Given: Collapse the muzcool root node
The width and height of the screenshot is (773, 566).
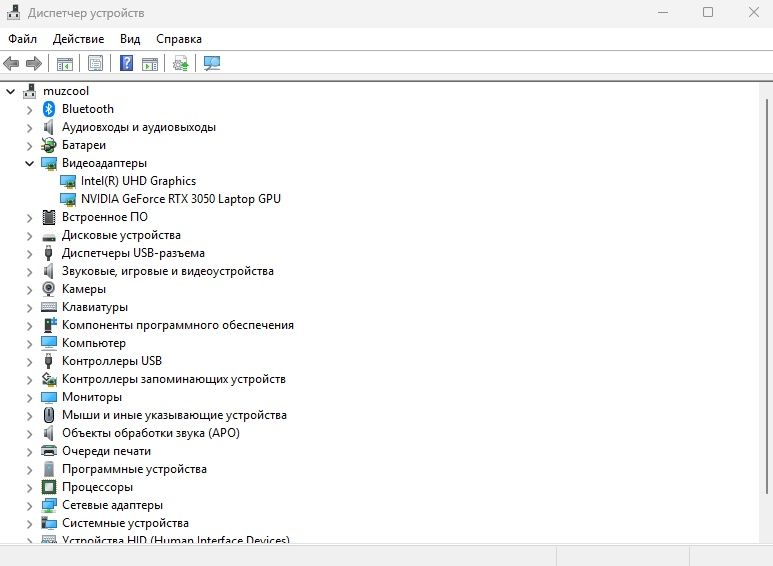Looking at the screenshot, I should coord(11,91).
